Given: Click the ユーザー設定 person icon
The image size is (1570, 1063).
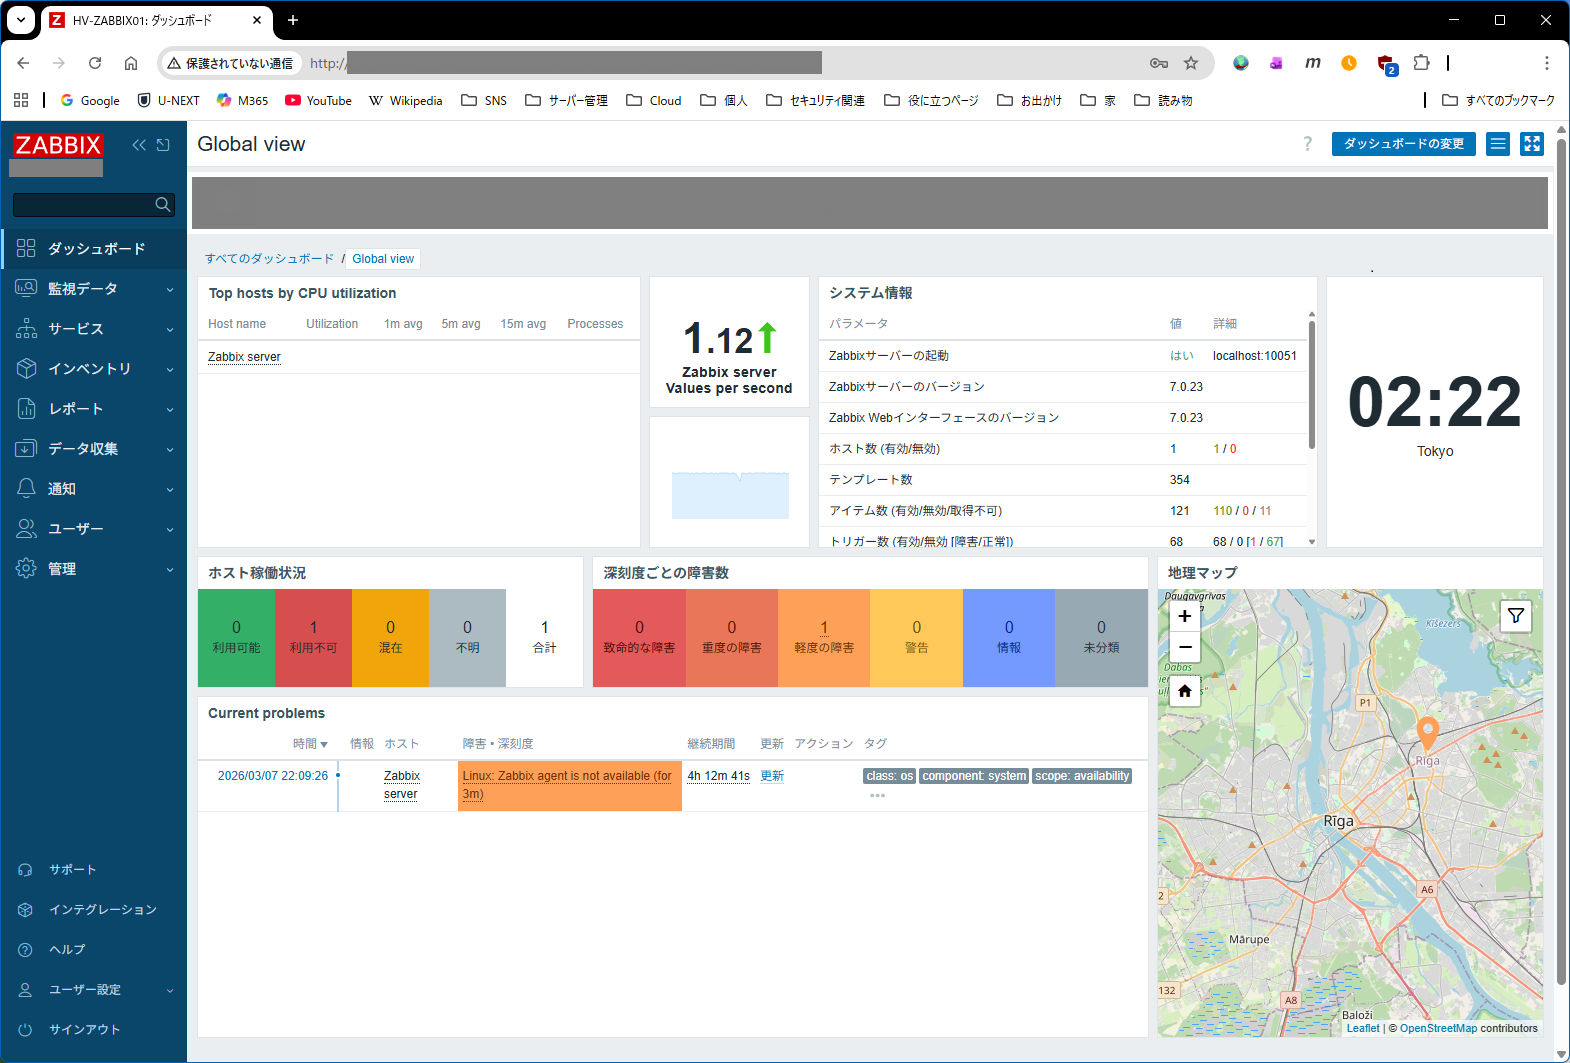Looking at the screenshot, I should click(x=26, y=990).
